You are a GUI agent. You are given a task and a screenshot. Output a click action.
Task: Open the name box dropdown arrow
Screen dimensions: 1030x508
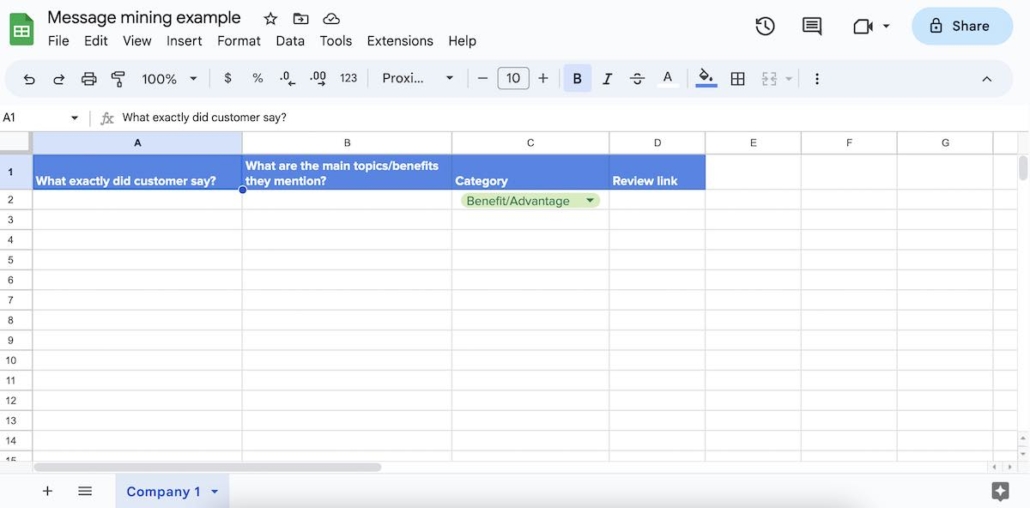click(x=75, y=118)
